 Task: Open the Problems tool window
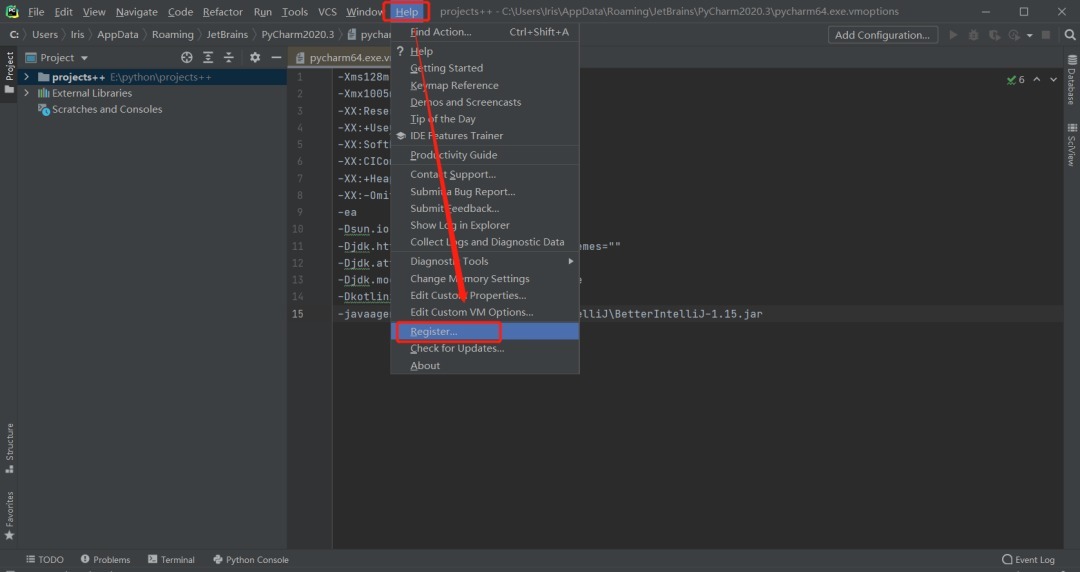[x=105, y=560]
